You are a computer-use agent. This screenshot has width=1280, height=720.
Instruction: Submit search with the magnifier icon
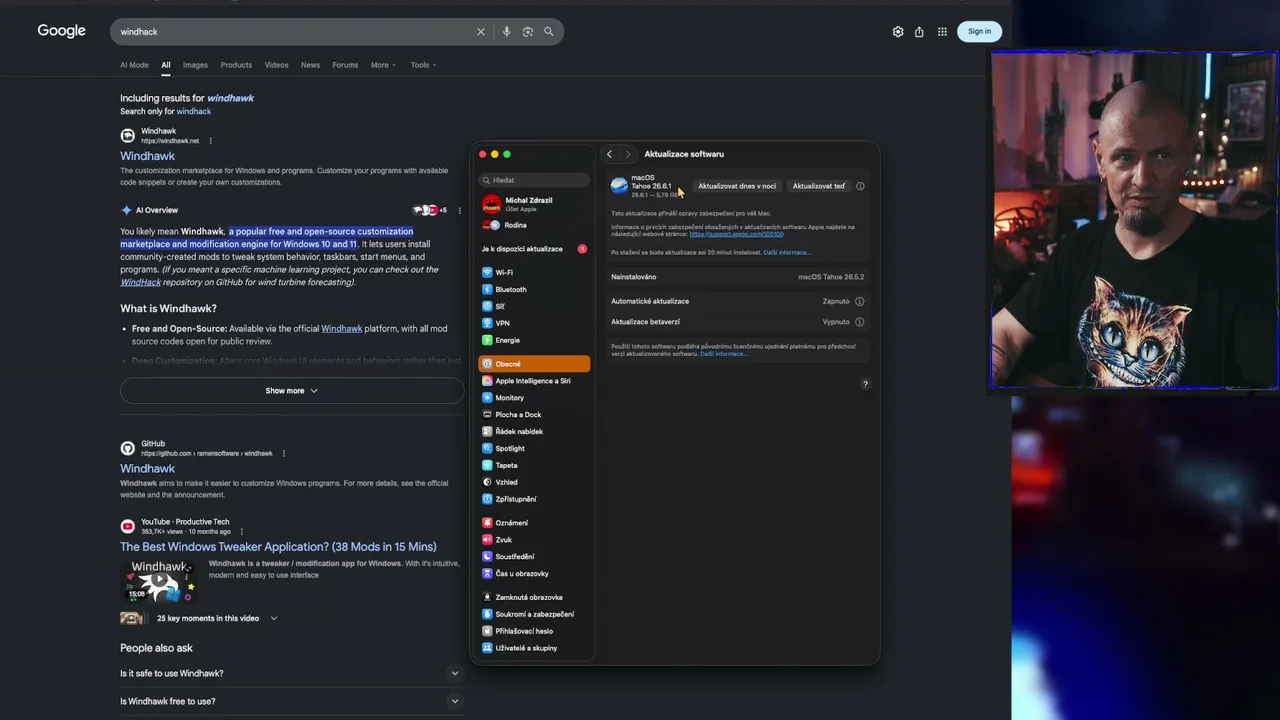549,32
